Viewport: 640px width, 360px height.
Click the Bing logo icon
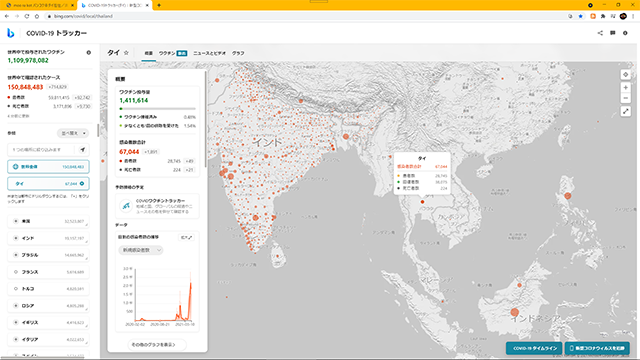pos(11,33)
